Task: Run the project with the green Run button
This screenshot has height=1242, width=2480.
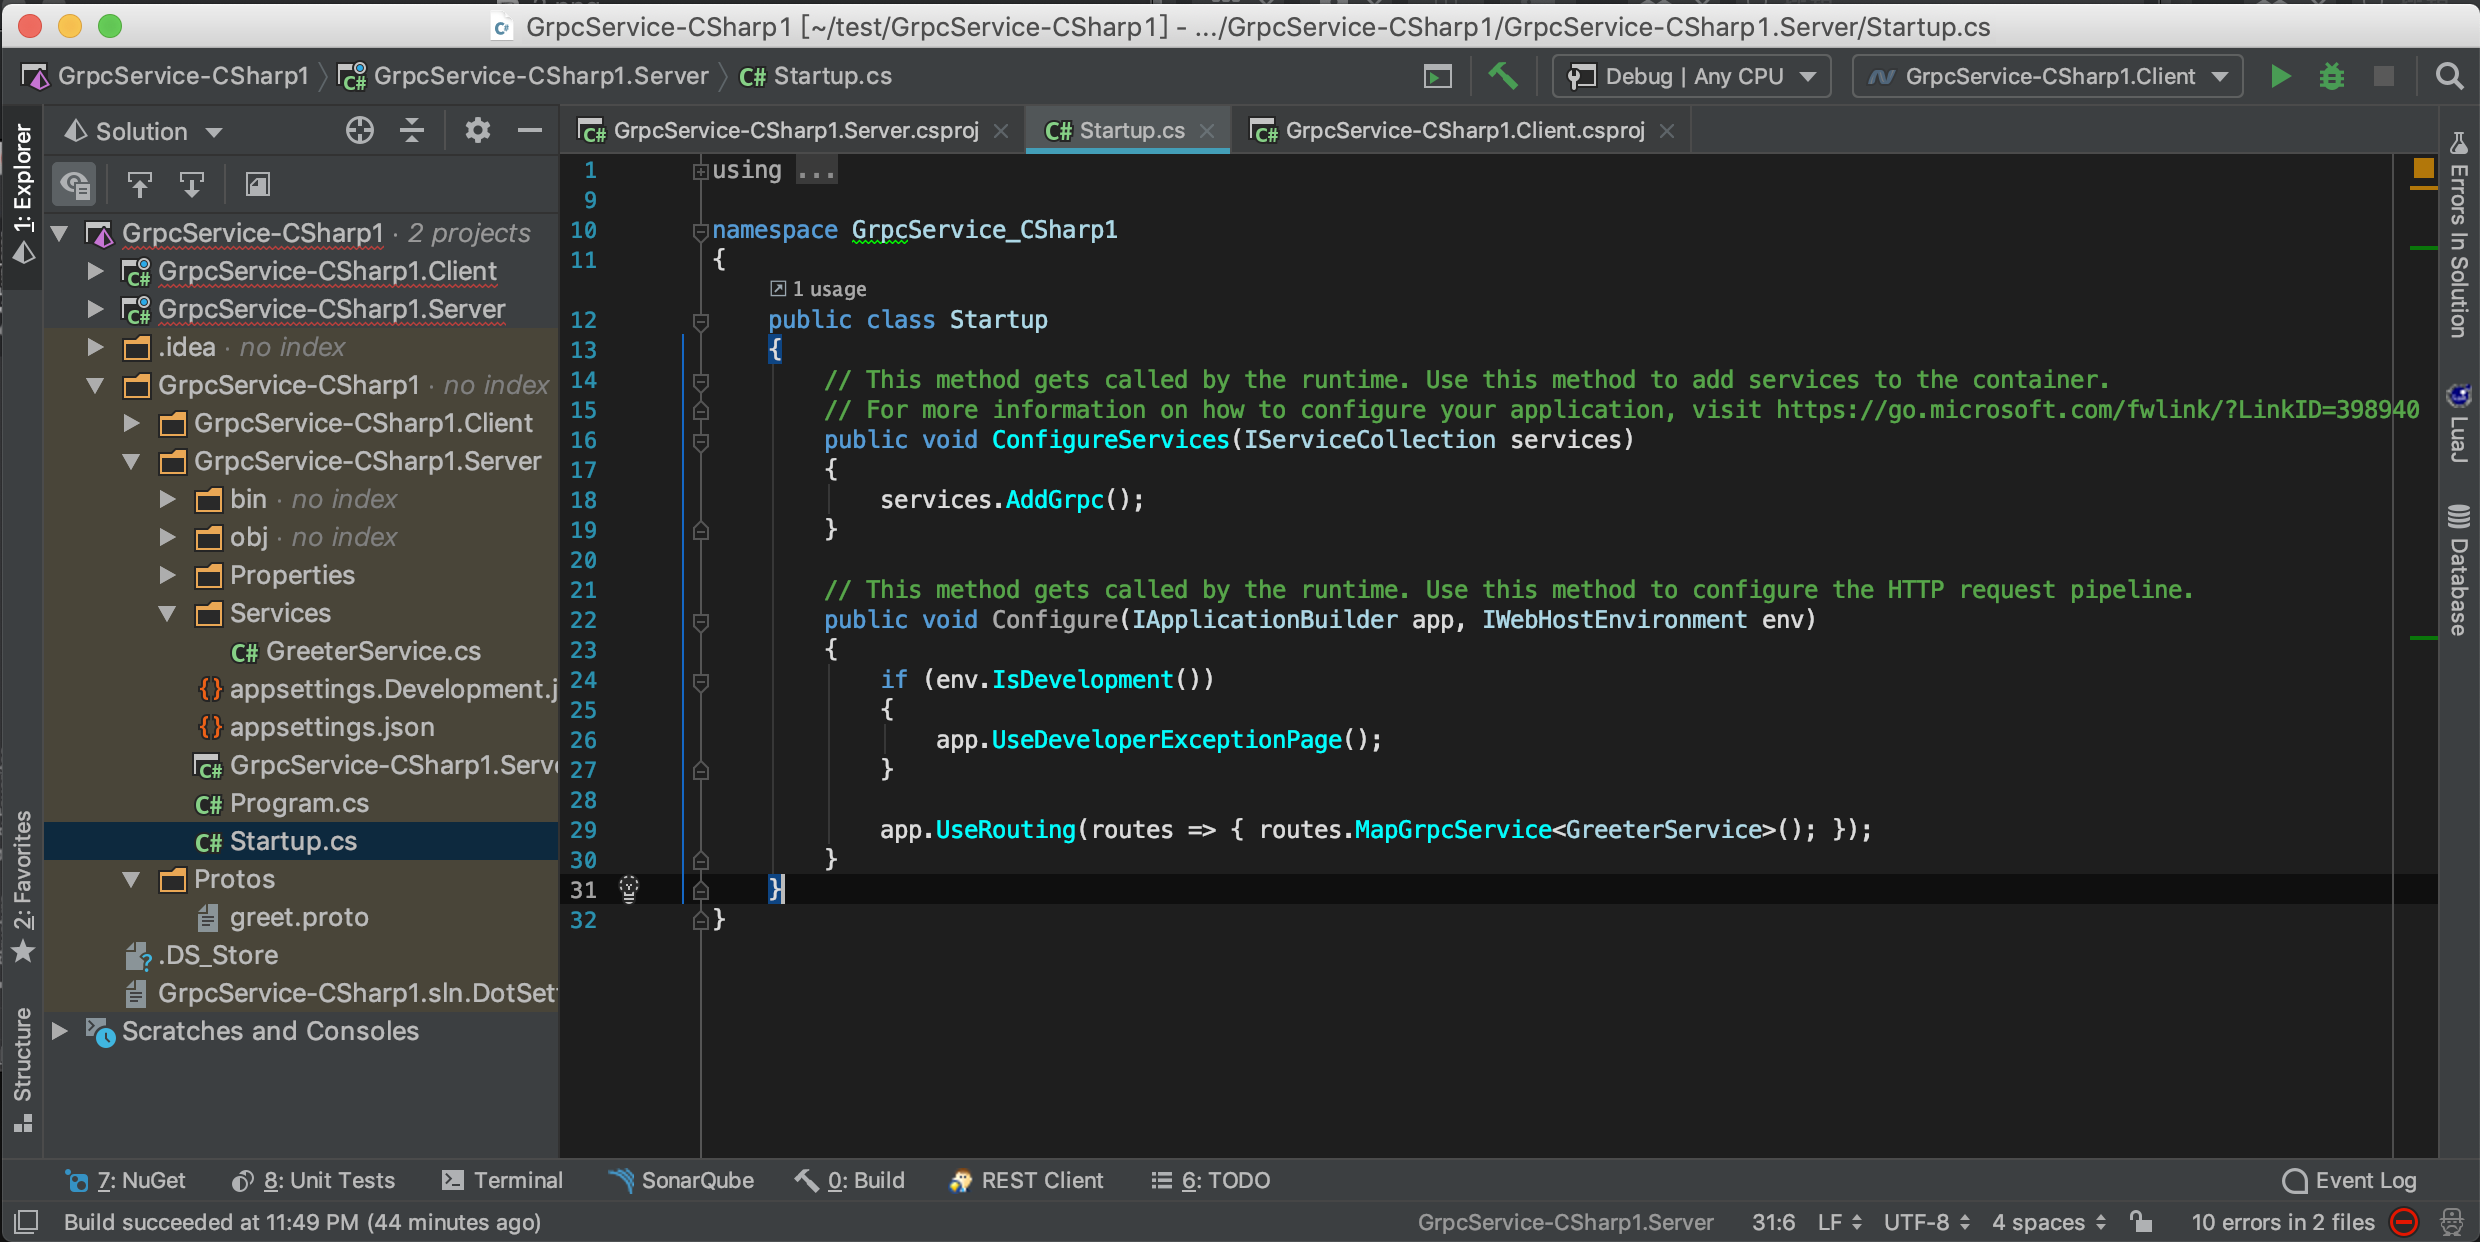Action: [x=2280, y=77]
